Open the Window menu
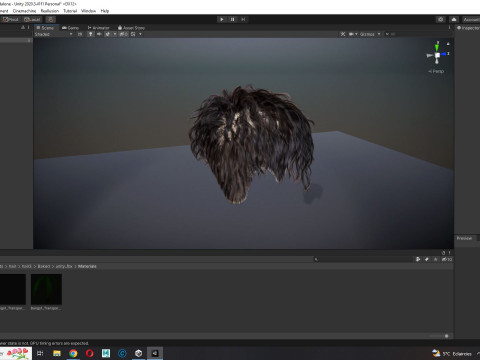Viewport: 480px width, 360px height. [88, 11]
